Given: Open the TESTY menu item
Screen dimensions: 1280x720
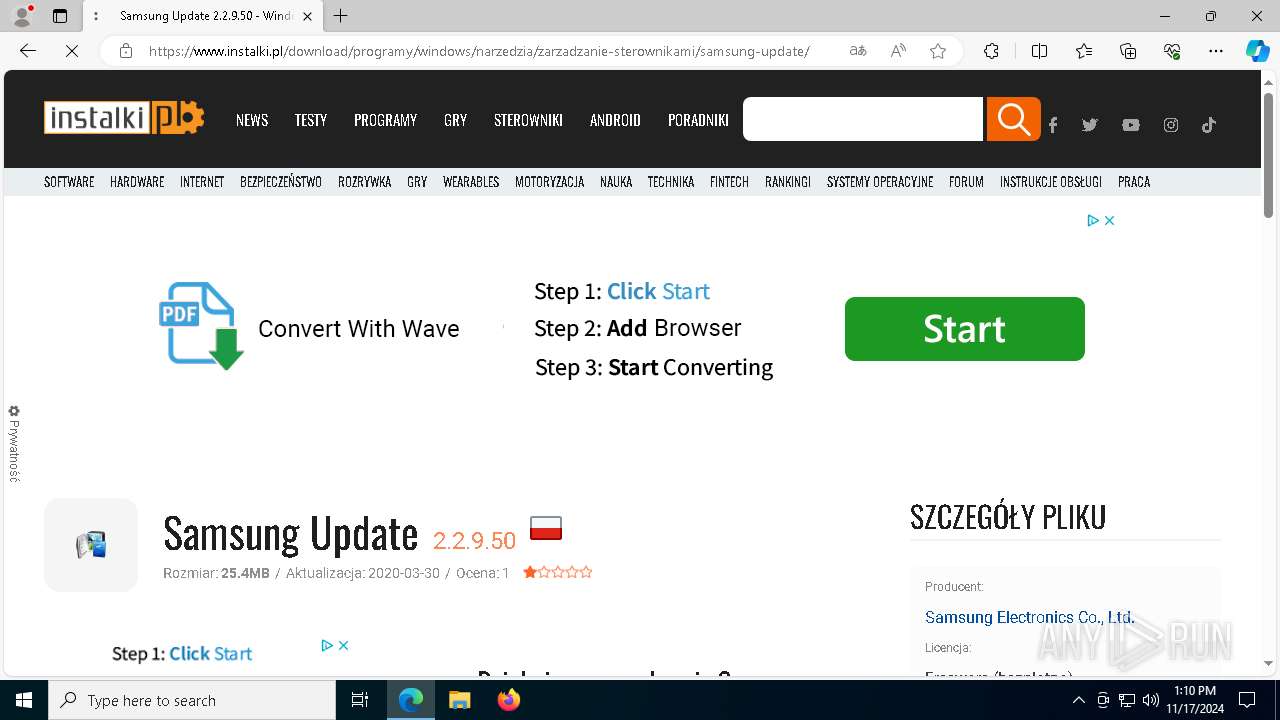Looking at the screenshot, I should tap(310, 120).
